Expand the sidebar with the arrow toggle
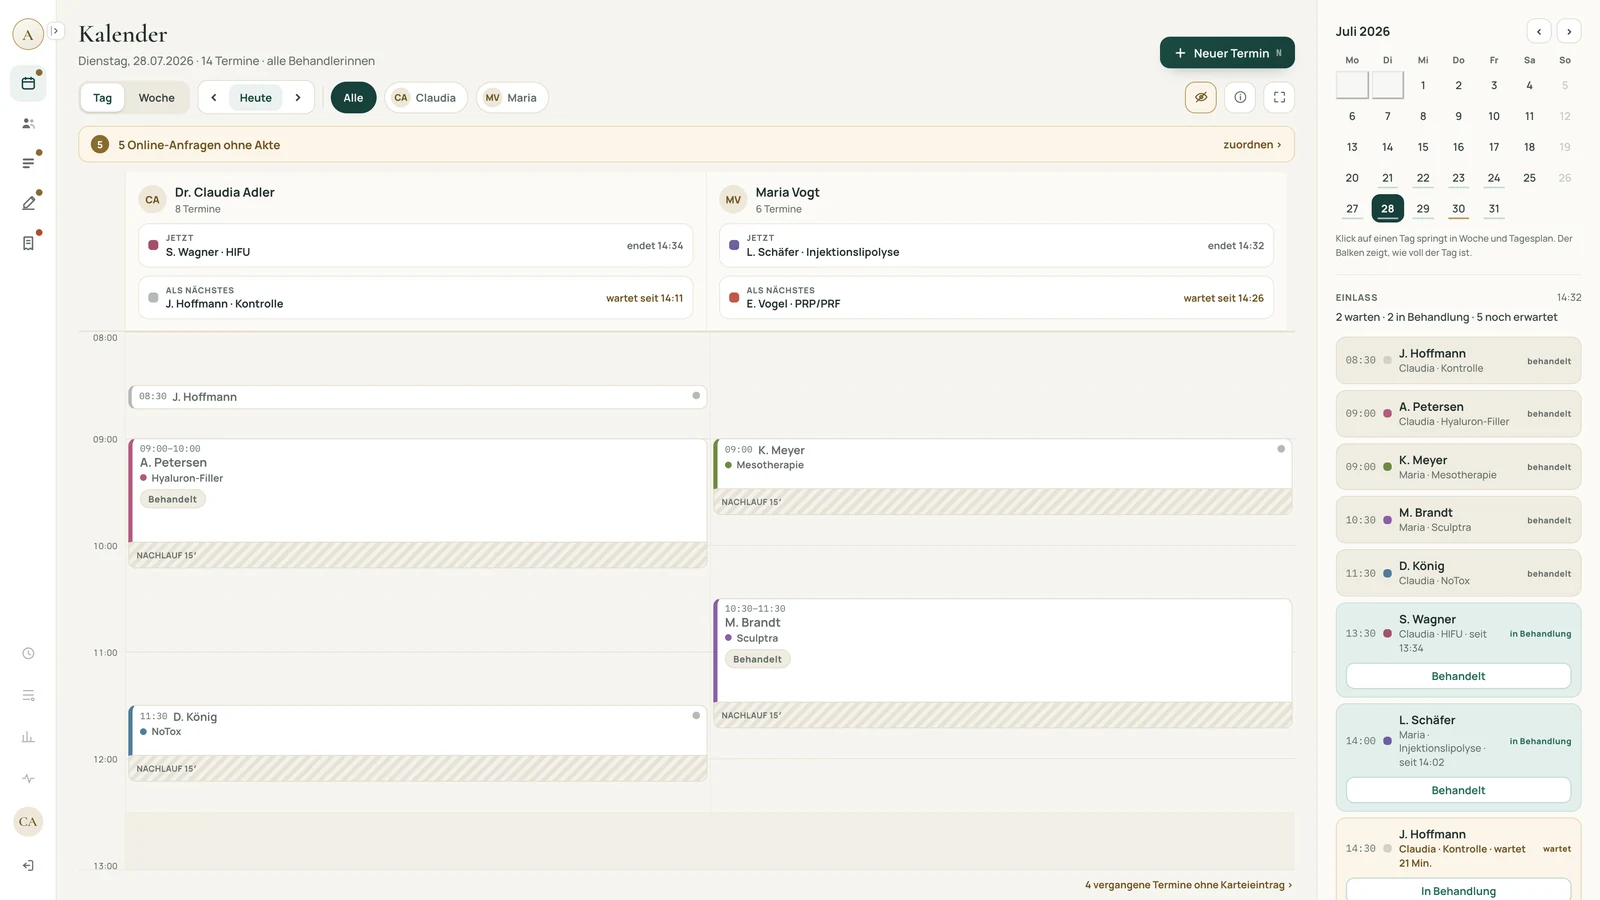The height and width of the screenshot is (900, 1600). click(56, 31)
